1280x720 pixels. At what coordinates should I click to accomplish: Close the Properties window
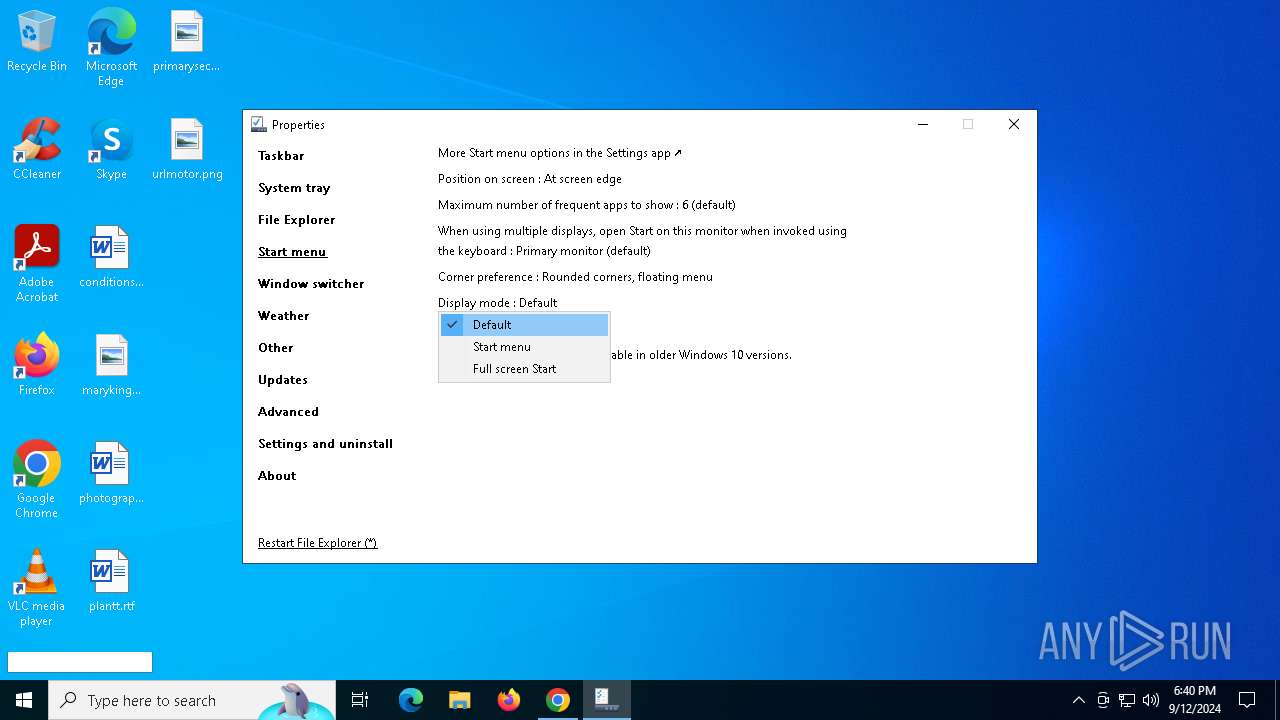click(1014, 125)
